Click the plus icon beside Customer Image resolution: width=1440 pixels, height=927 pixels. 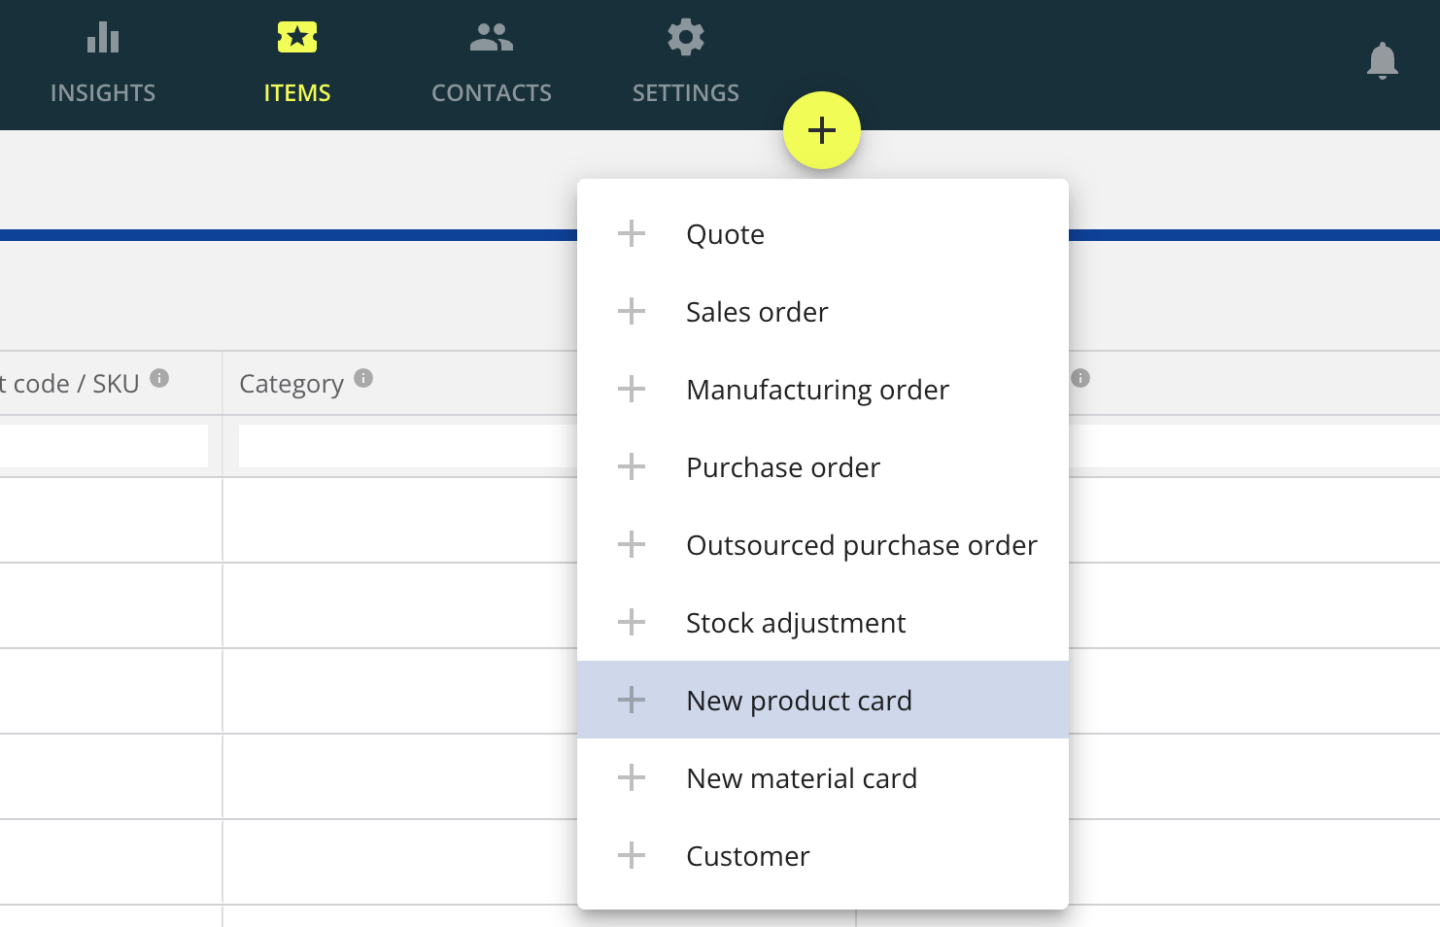[631, 855]
